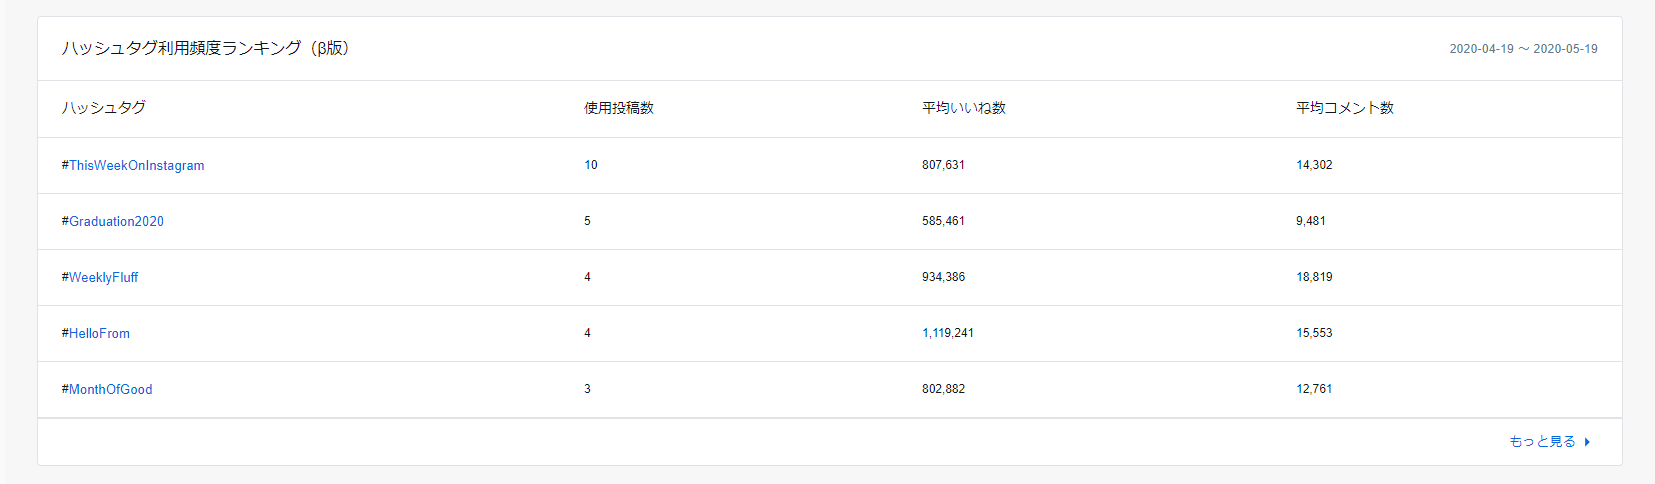This screenshot has width=1655, height=484.
Task: Click average likes value 1,119,241
Action: (948, 333)
